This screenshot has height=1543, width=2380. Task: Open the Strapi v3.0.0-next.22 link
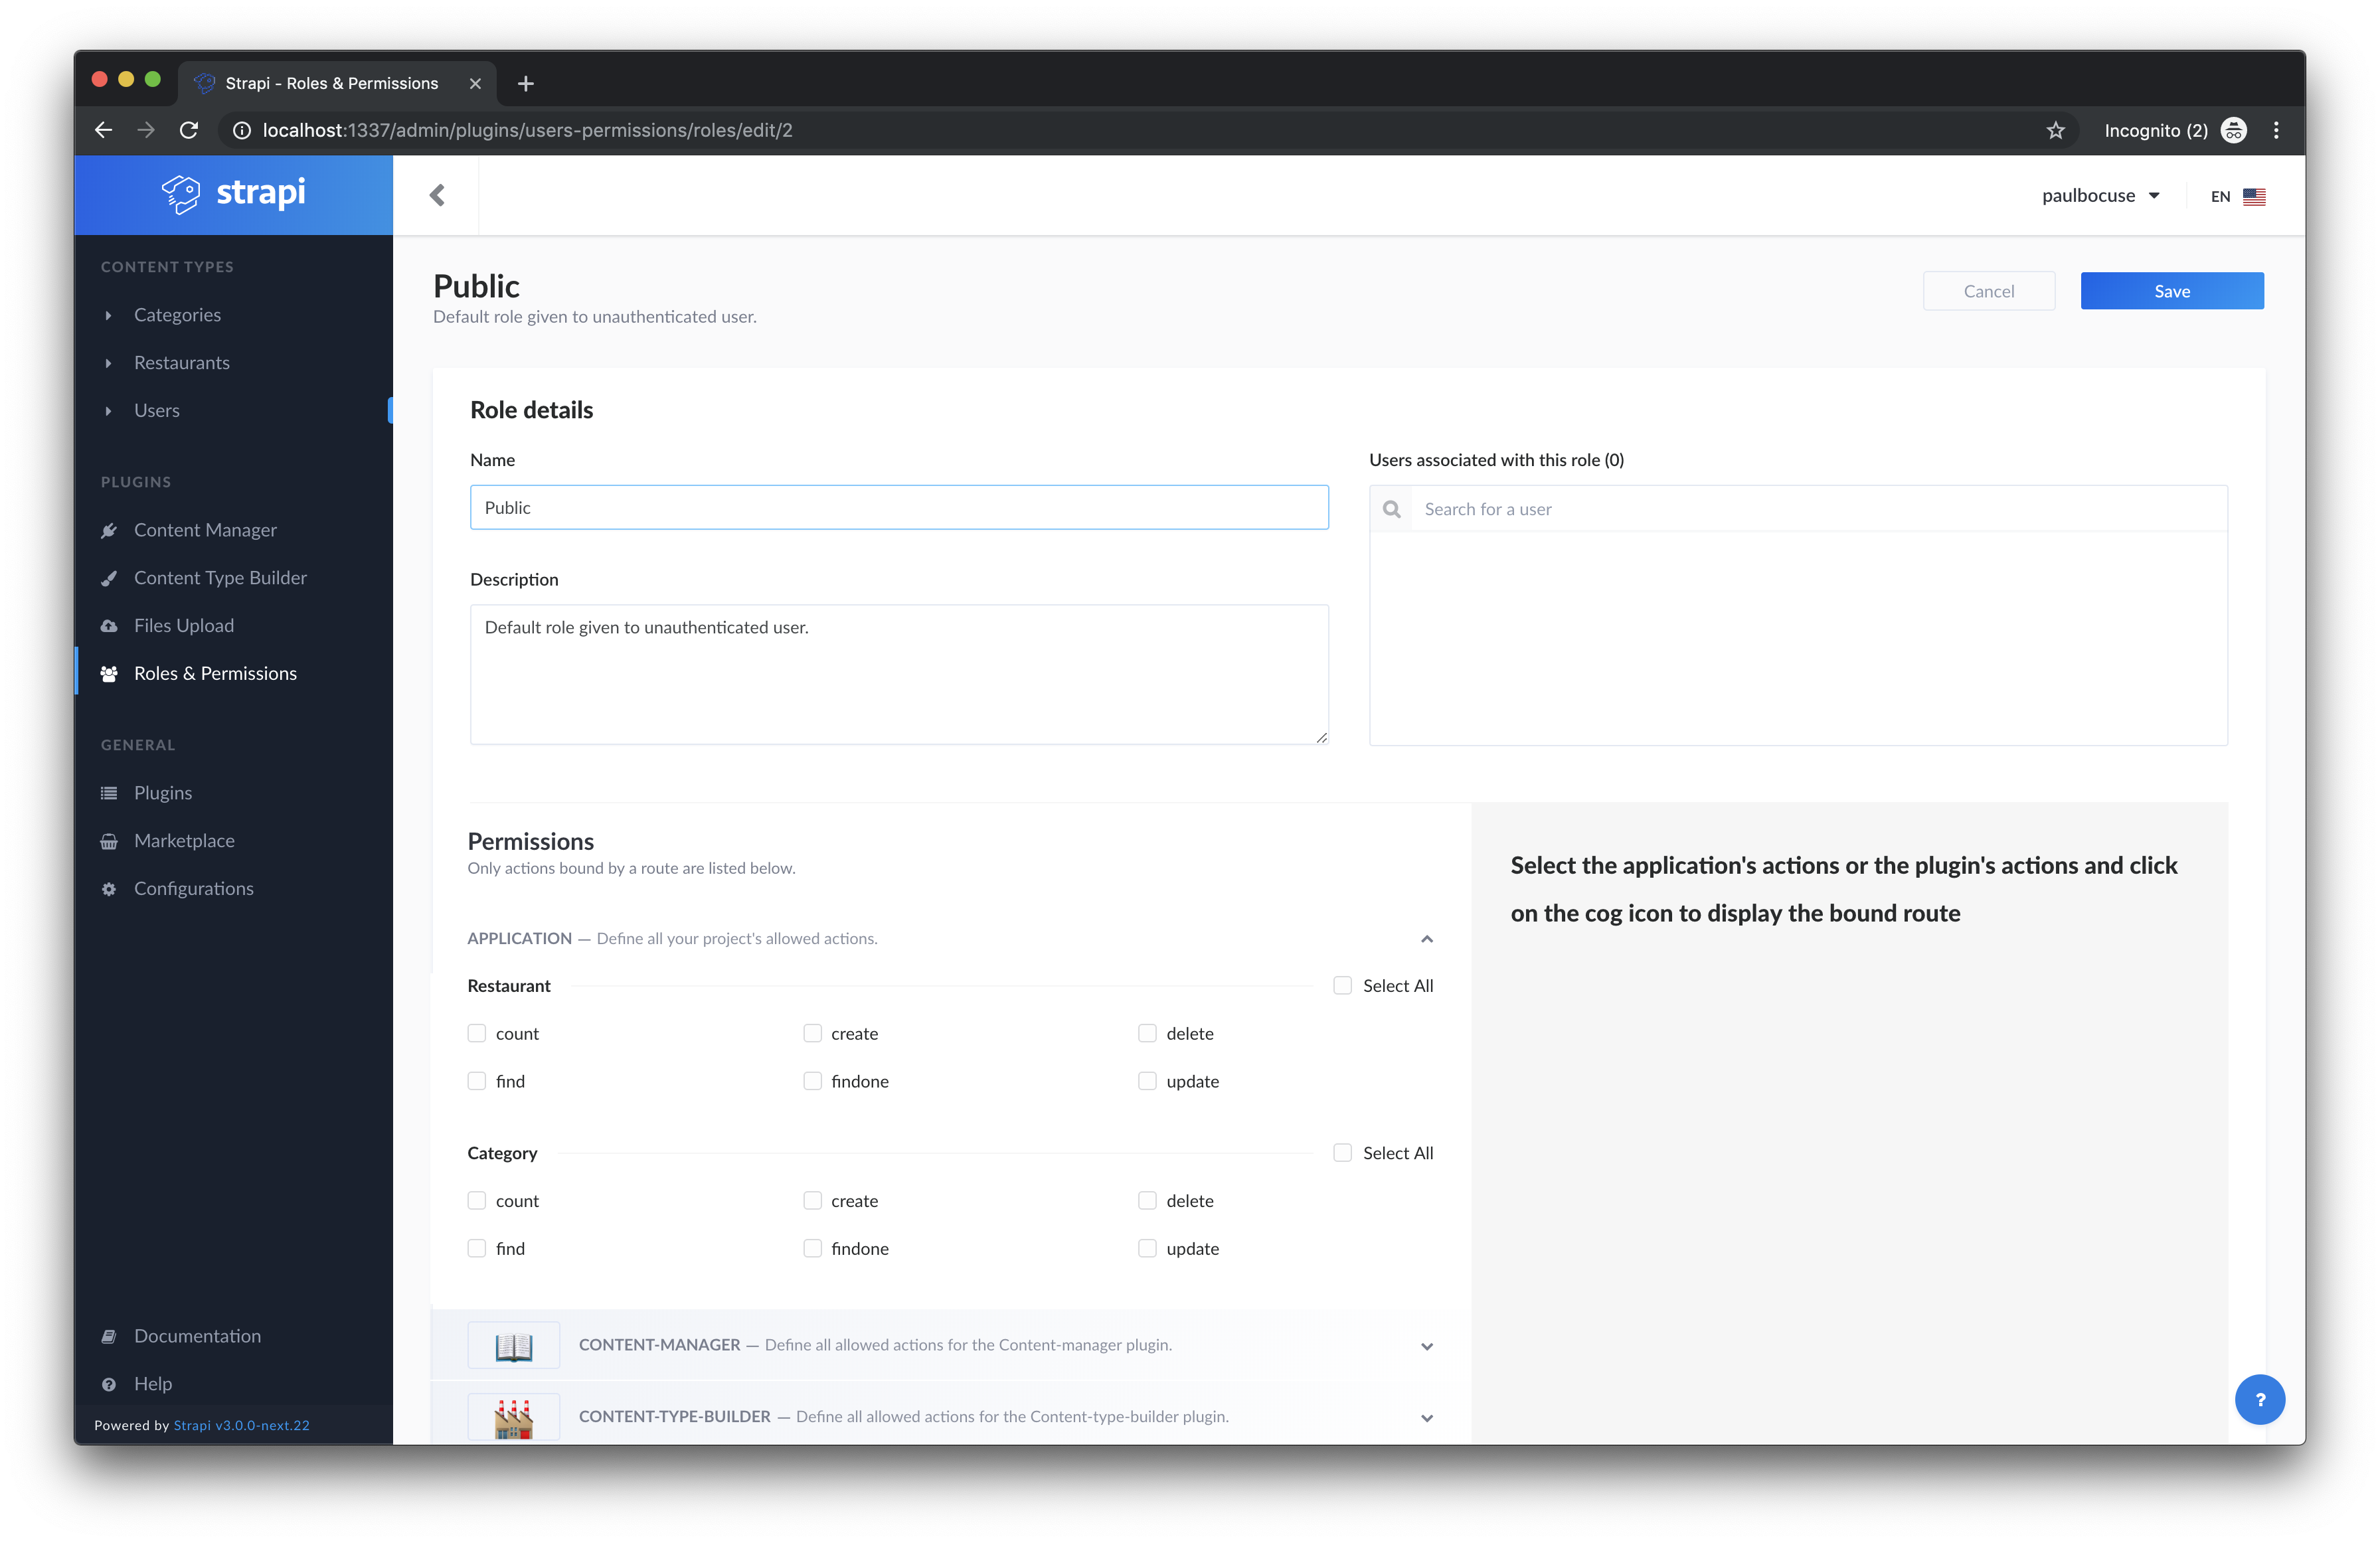241,1425
